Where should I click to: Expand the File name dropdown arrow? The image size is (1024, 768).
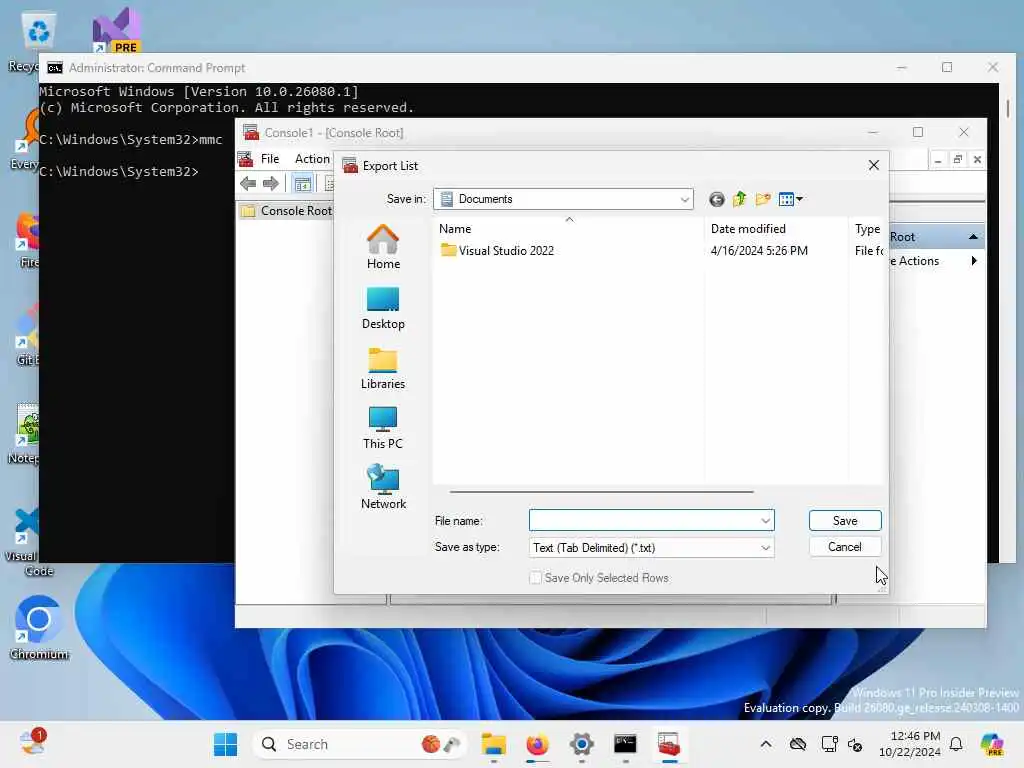(x=765, y=520)
